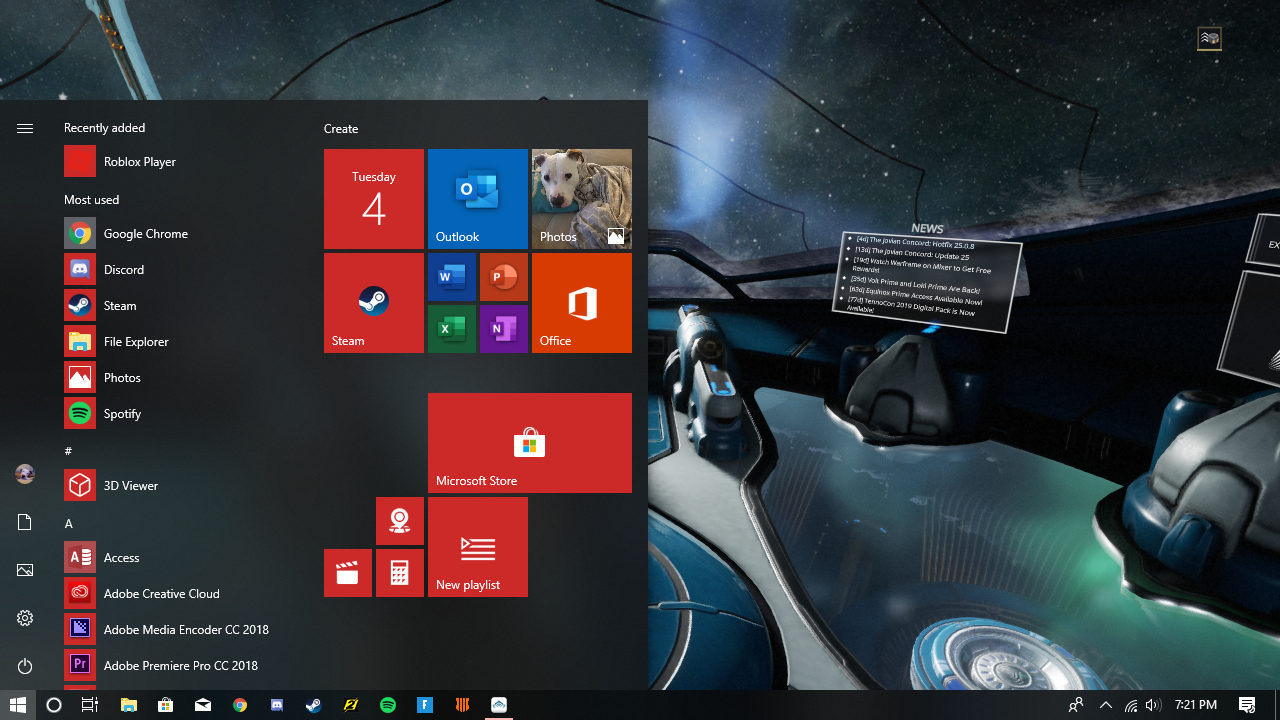The width and height of the screenshot is (1280, 720).
Task: Open the OneNote tile
Action: click(504, 329)
